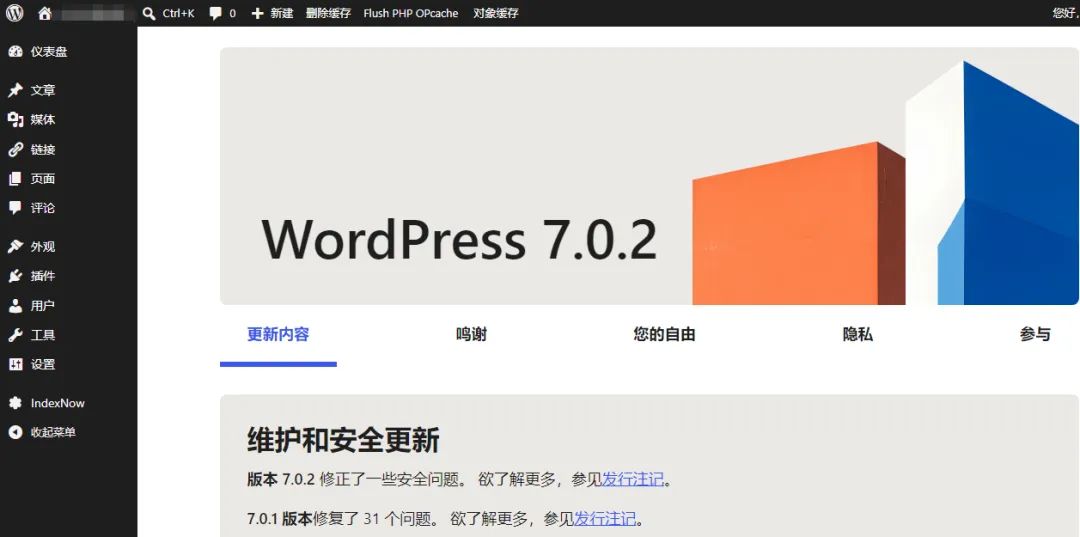Click the IndexNow gear icon
This screenshot has width=1080, height=537.
pos(15,403)
